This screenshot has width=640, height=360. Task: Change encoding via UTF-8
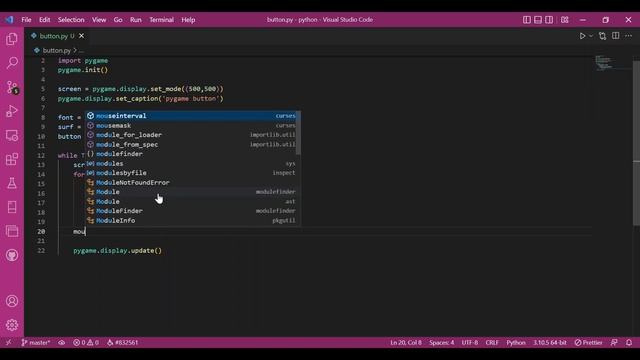(x=469, y=342)
